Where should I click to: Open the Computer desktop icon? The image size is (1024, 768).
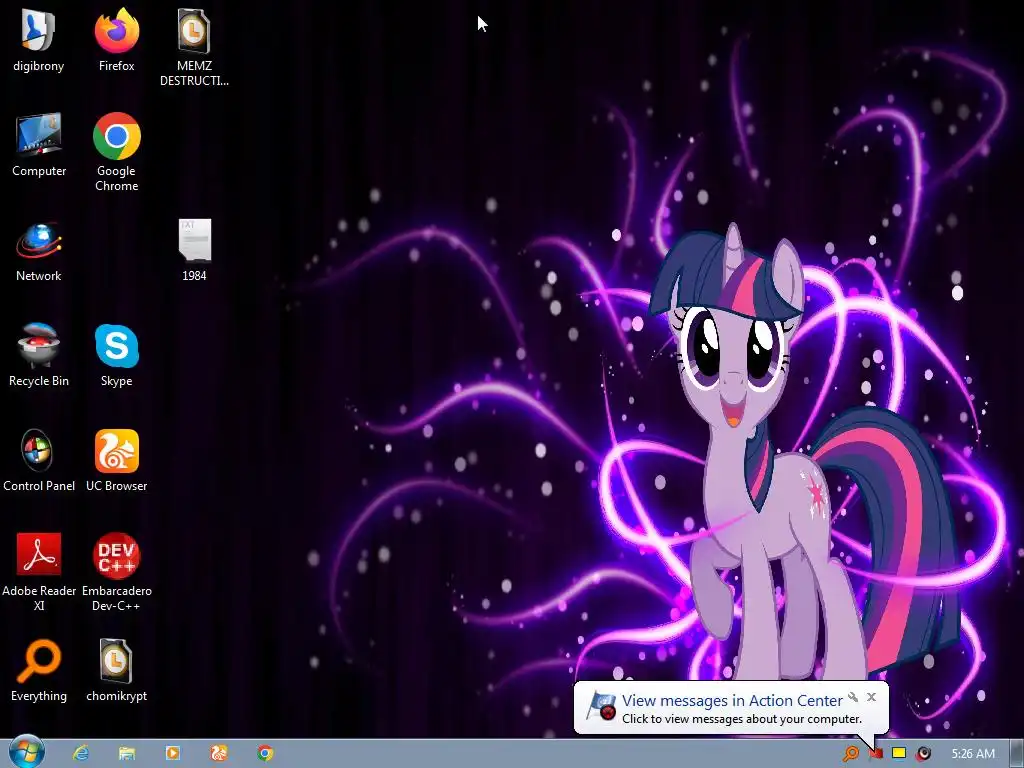click(39, 145)
